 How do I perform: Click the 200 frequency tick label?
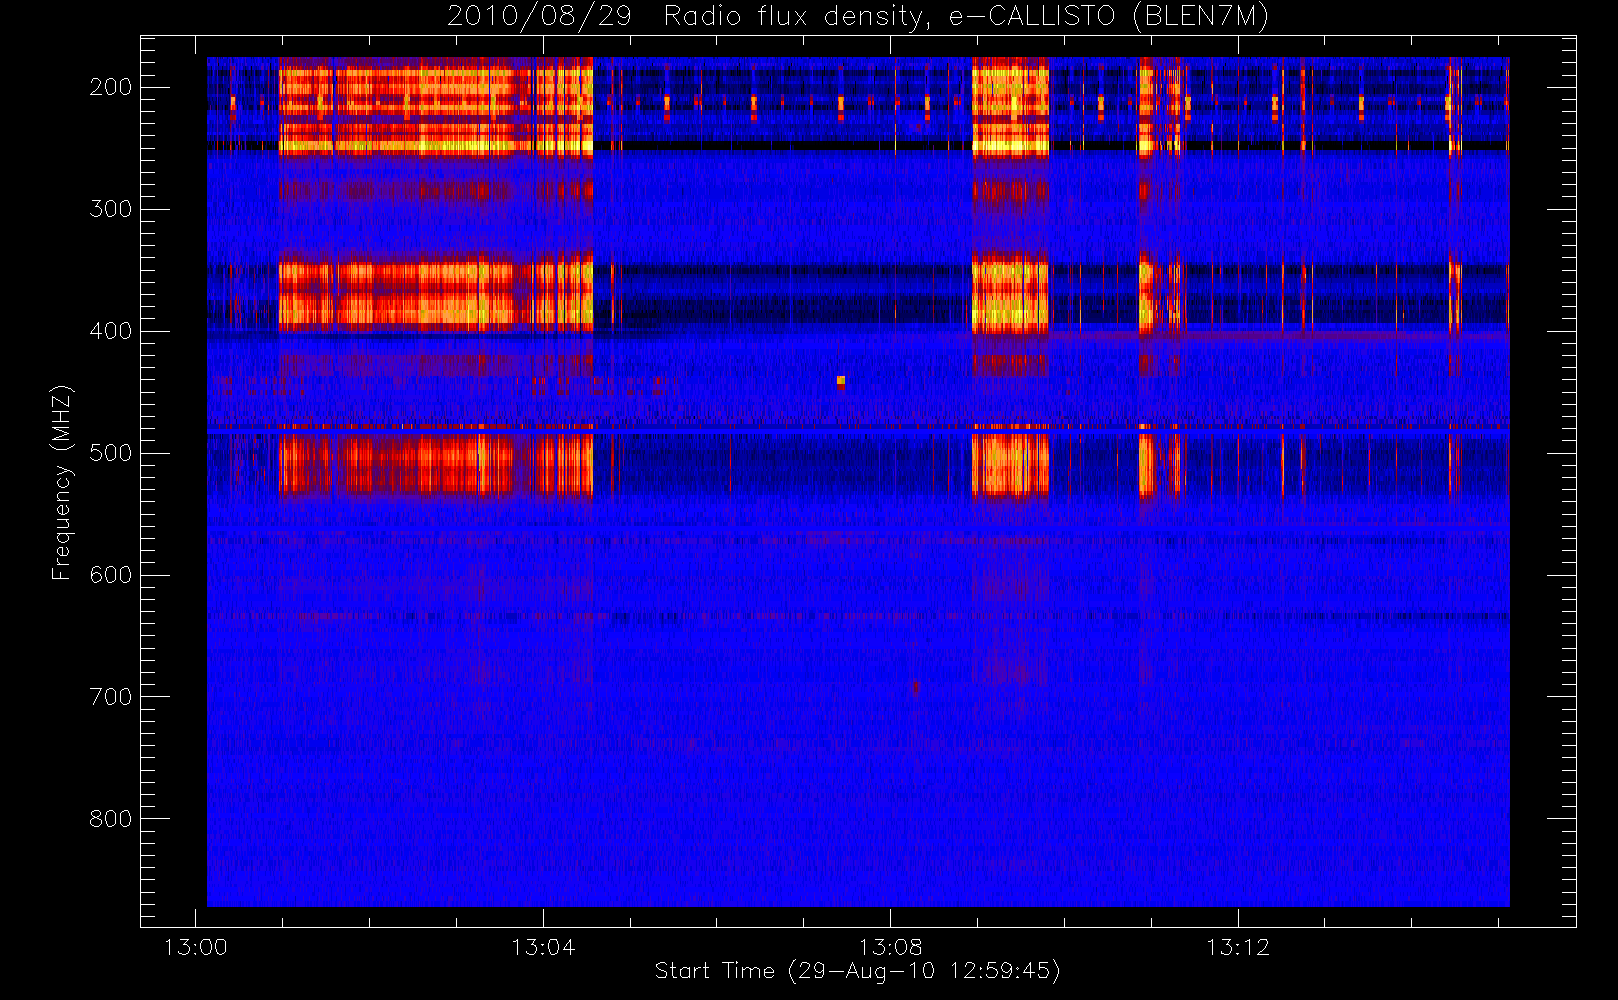tap(111, 87)
